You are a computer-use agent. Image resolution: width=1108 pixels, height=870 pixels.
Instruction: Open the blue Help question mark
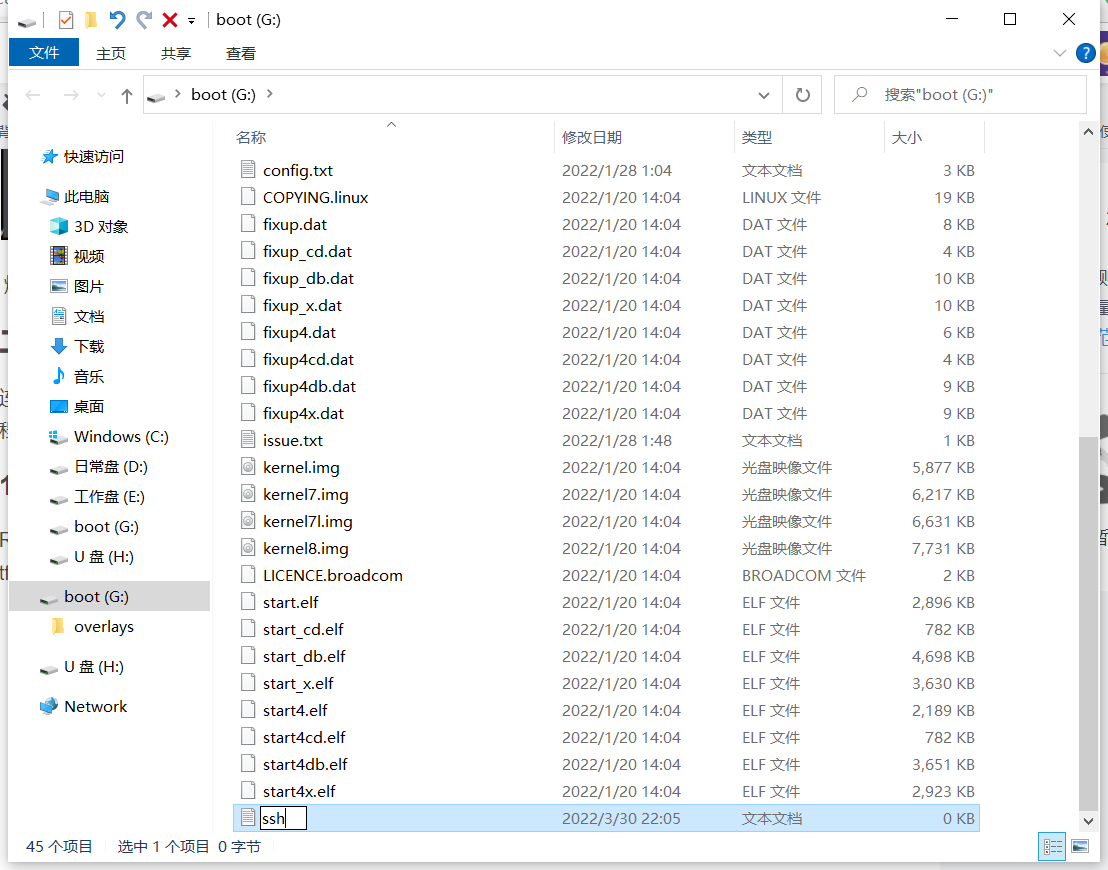[x=1085, y=53]
